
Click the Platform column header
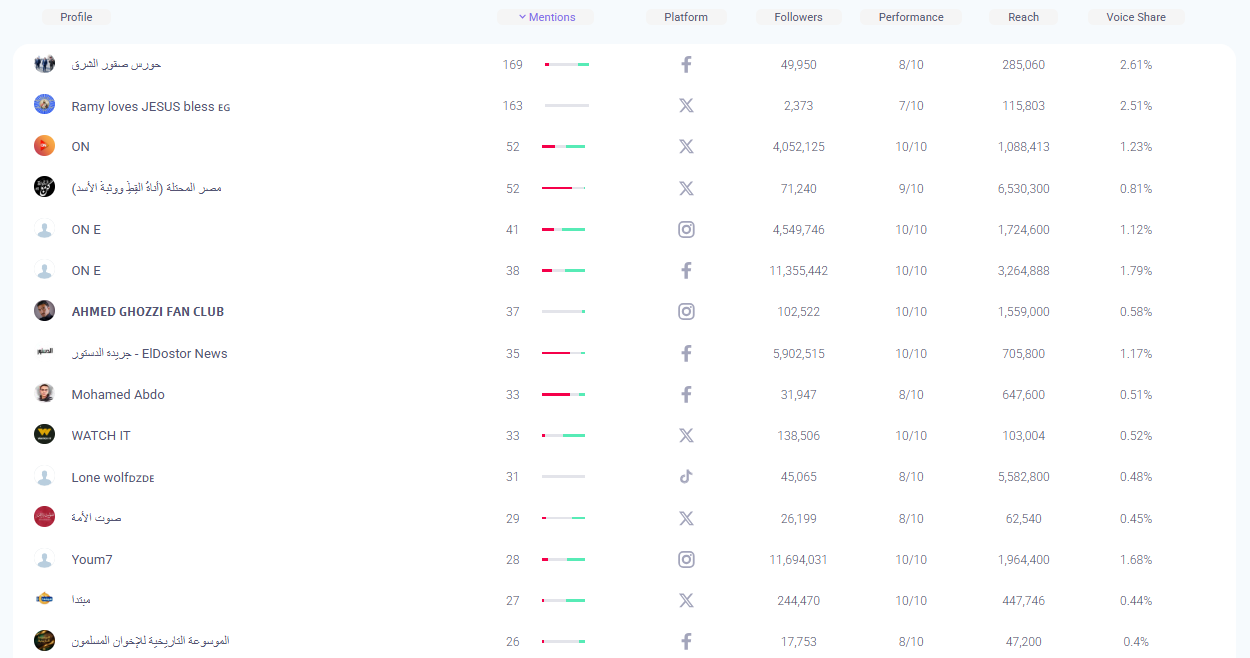(x=686, y=17)
